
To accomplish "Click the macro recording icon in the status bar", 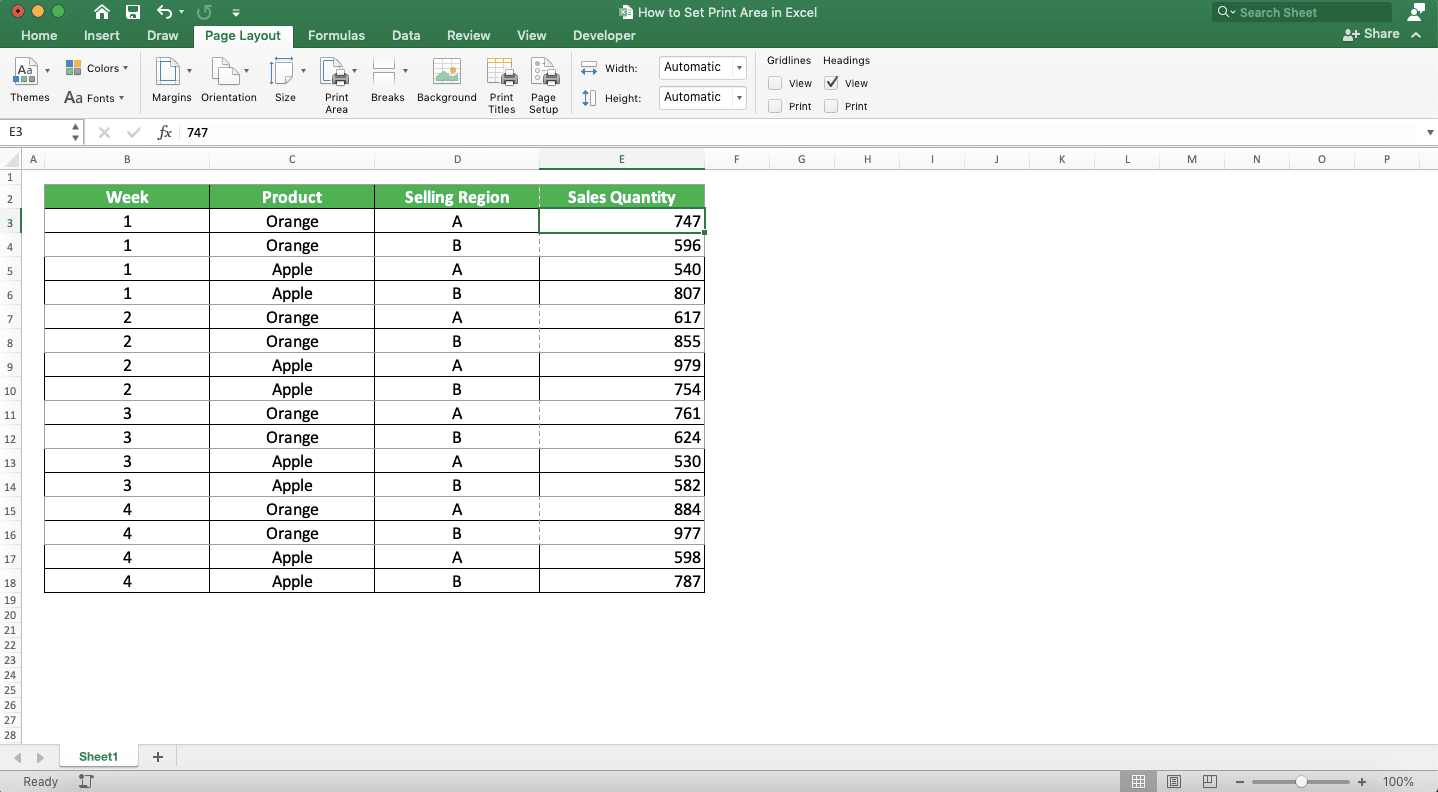I will 86,781.
